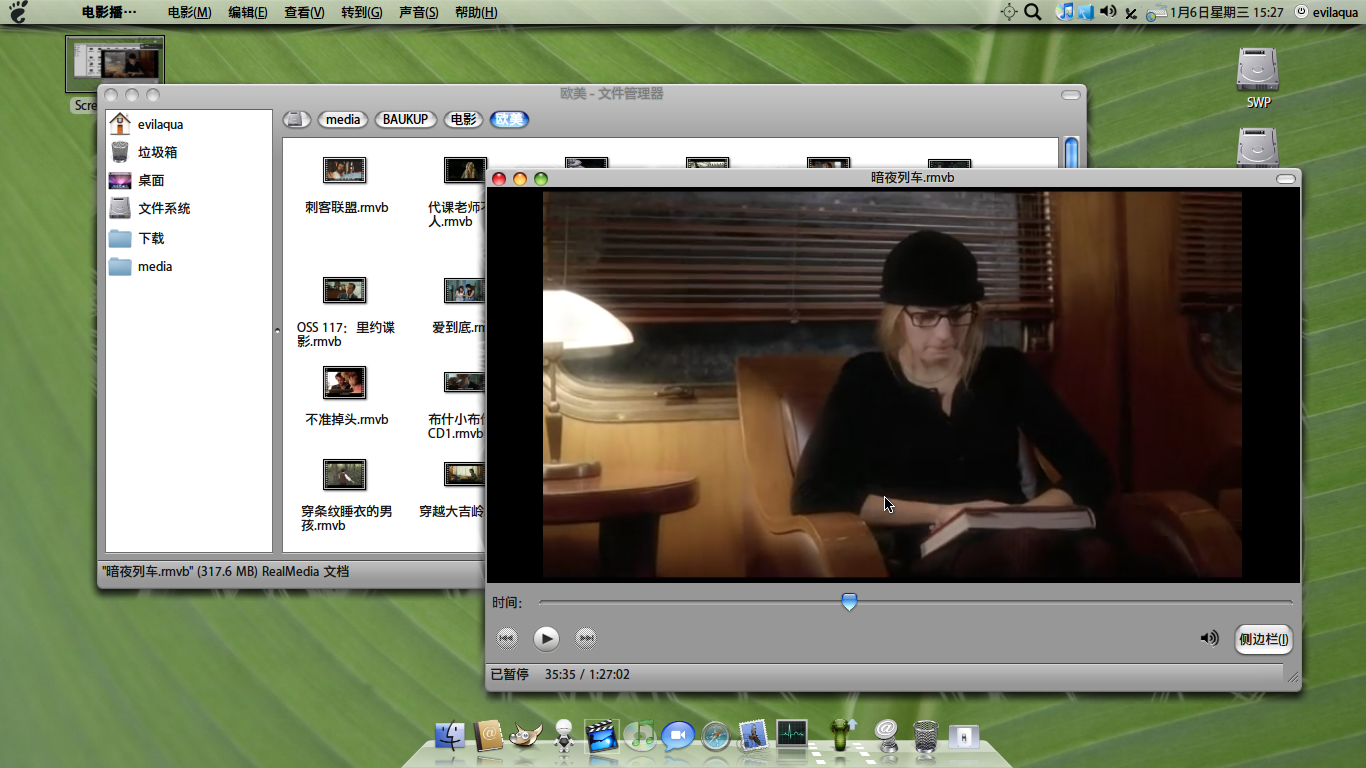Open the 帮助(H) menu
The height and width of the screenshot is (768, 1366).
pos(476,12)
